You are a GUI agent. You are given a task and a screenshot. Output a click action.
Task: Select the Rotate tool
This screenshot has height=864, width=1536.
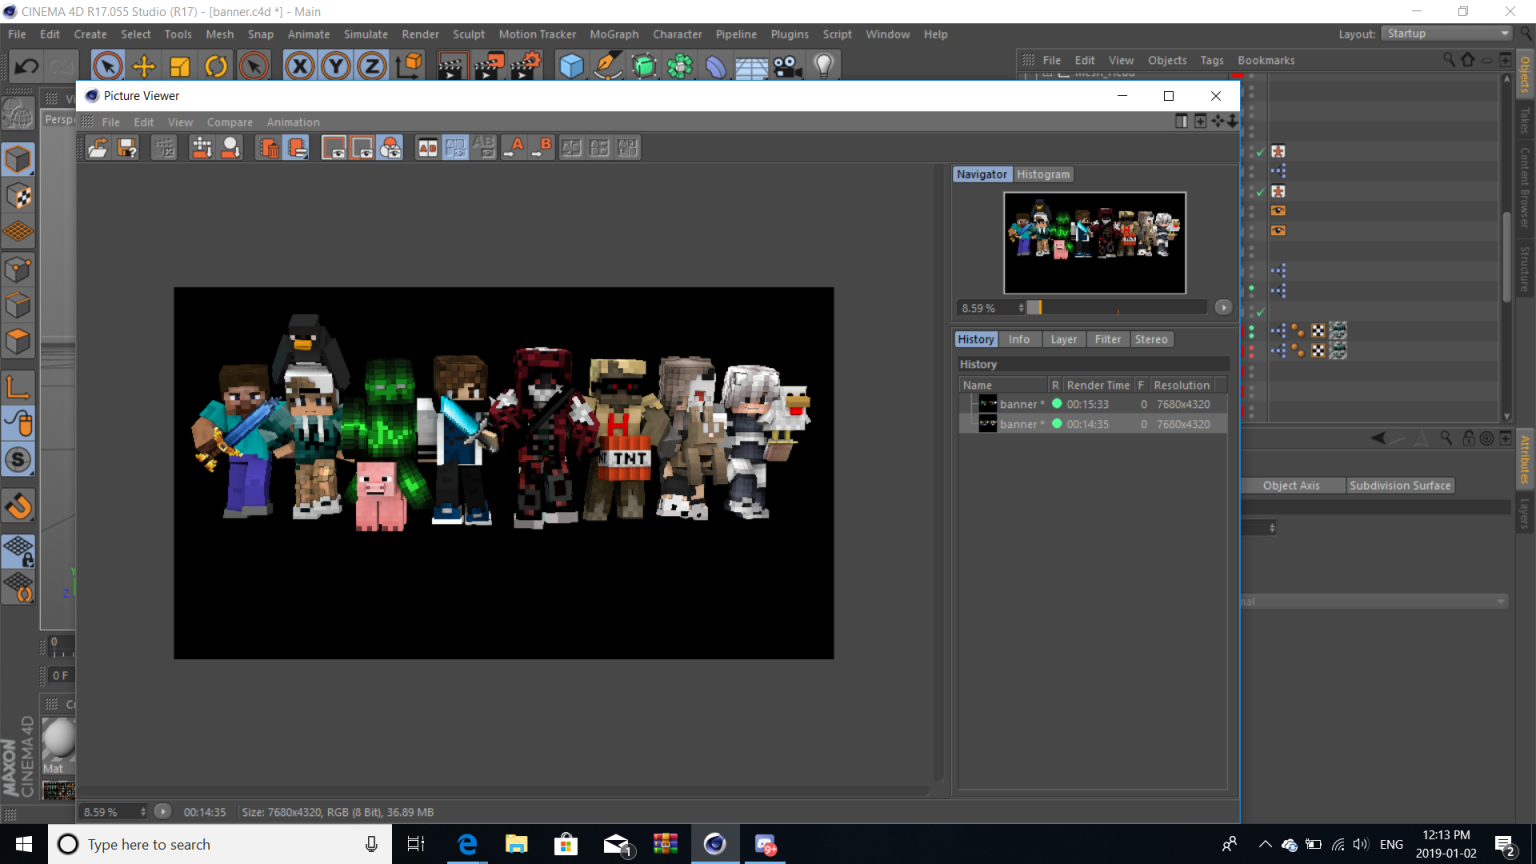tap(216, 67)
